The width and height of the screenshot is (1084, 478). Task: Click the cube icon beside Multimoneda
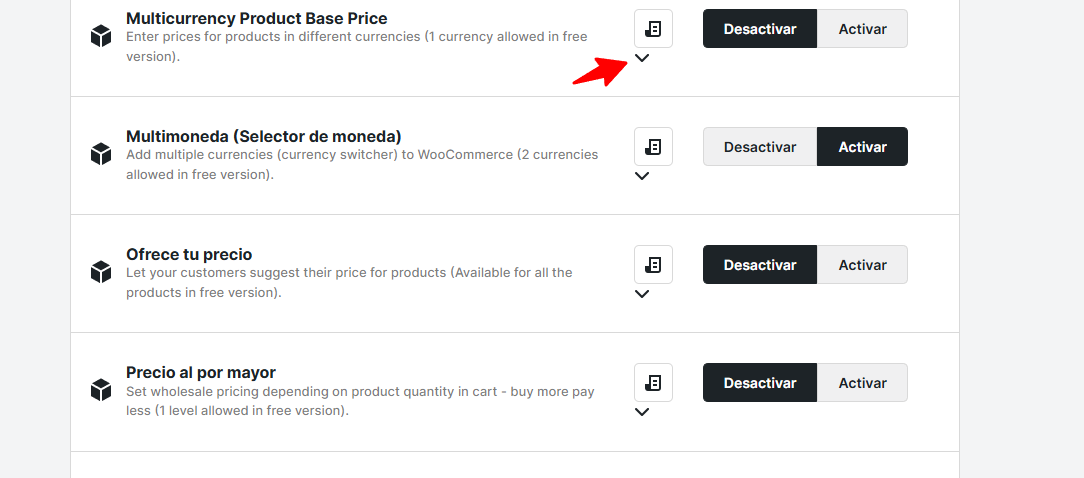(x=100, y=154)
